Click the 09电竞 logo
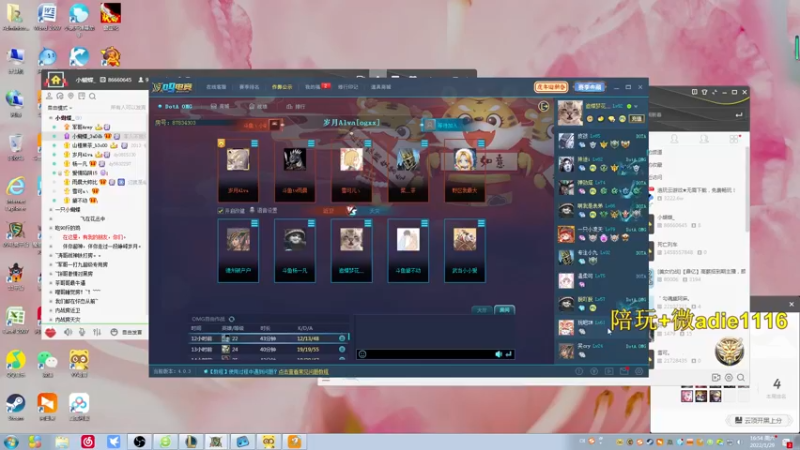Screen dimensions: 800x450 (x=172, y=87)
